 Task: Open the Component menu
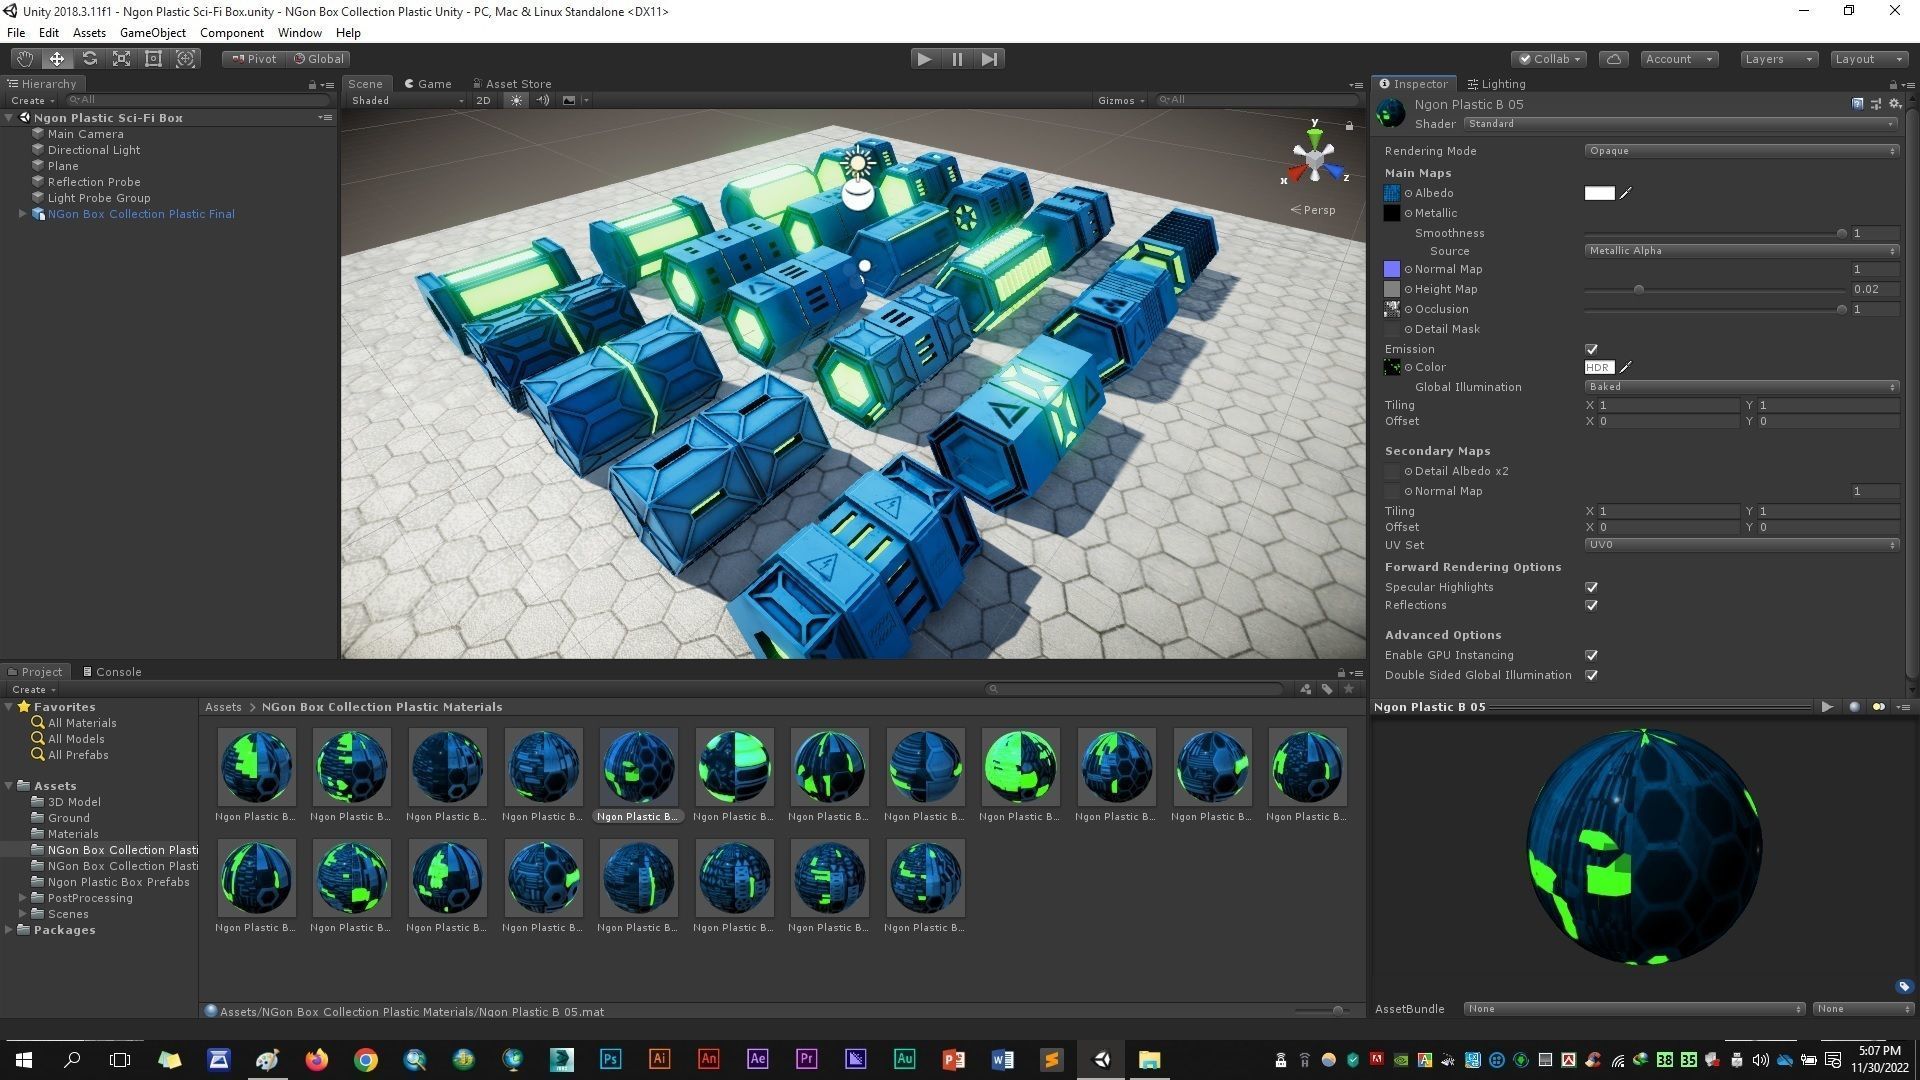pyautogui.click(x=231, y=33)
